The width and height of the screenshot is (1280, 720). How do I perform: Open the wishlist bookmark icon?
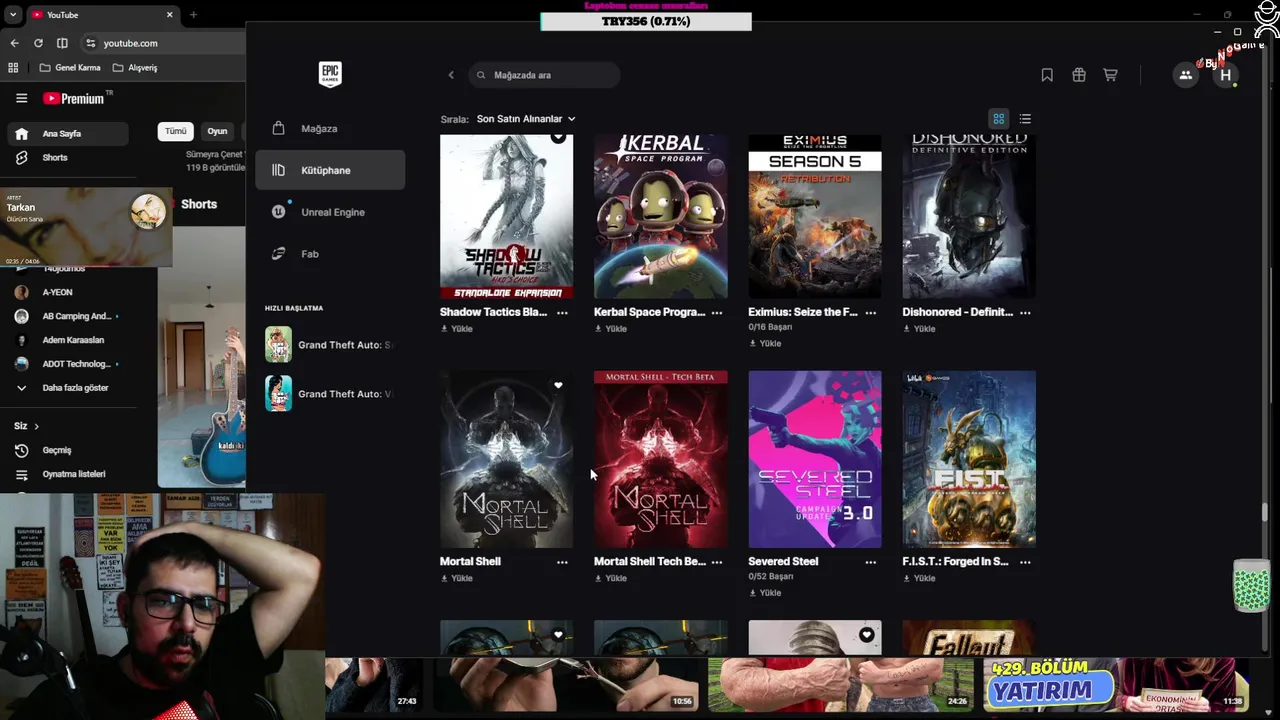(1047, 75)
